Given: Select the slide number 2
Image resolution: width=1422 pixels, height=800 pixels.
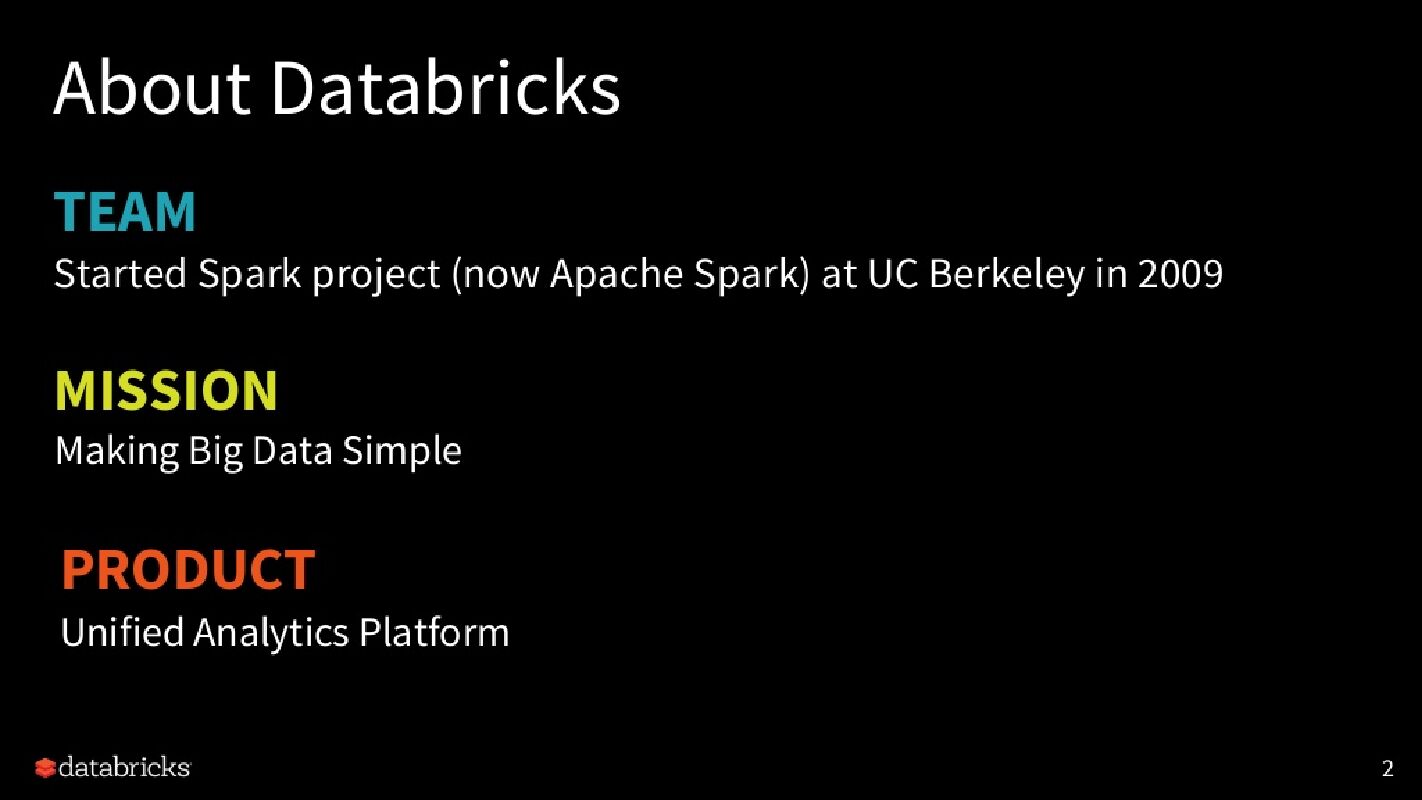Looking at the screenshot, I should [x=1387, y=769].
